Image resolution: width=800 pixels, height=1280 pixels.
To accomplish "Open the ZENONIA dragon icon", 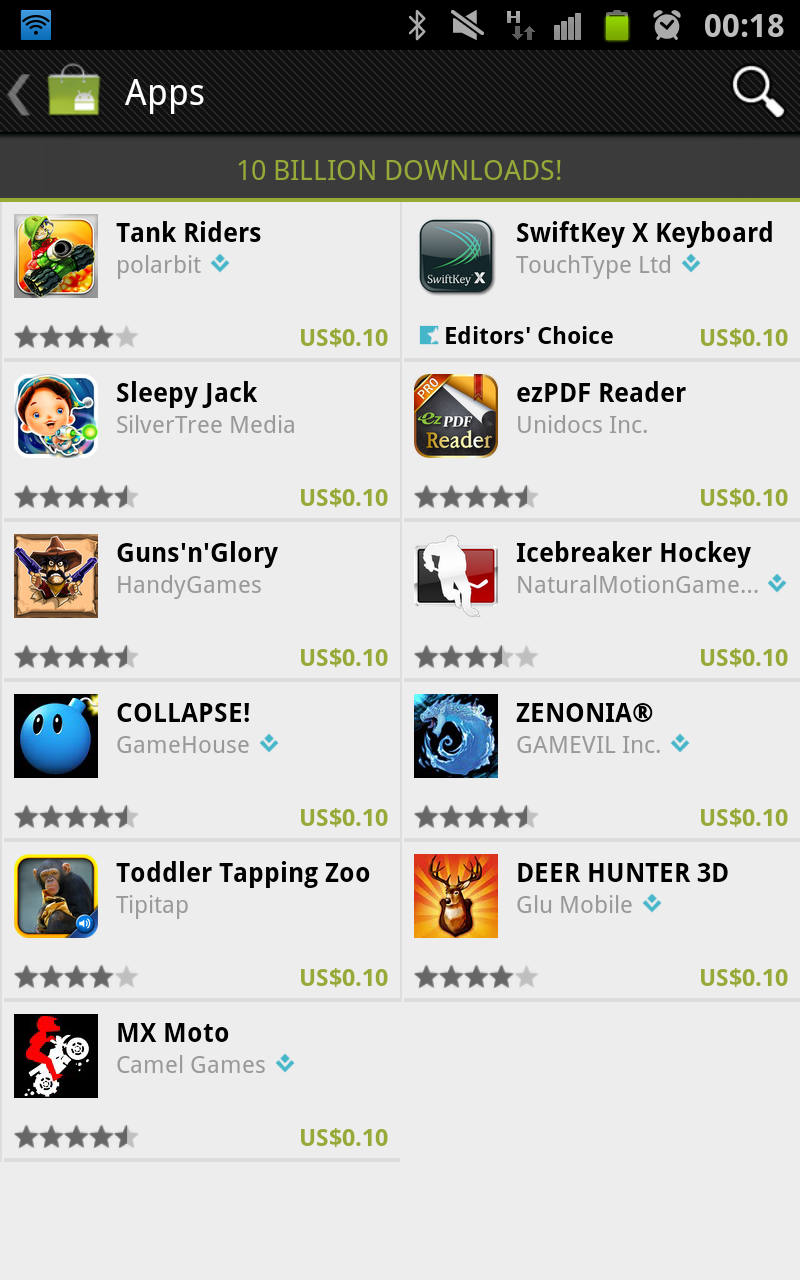I will coord(456,736).
